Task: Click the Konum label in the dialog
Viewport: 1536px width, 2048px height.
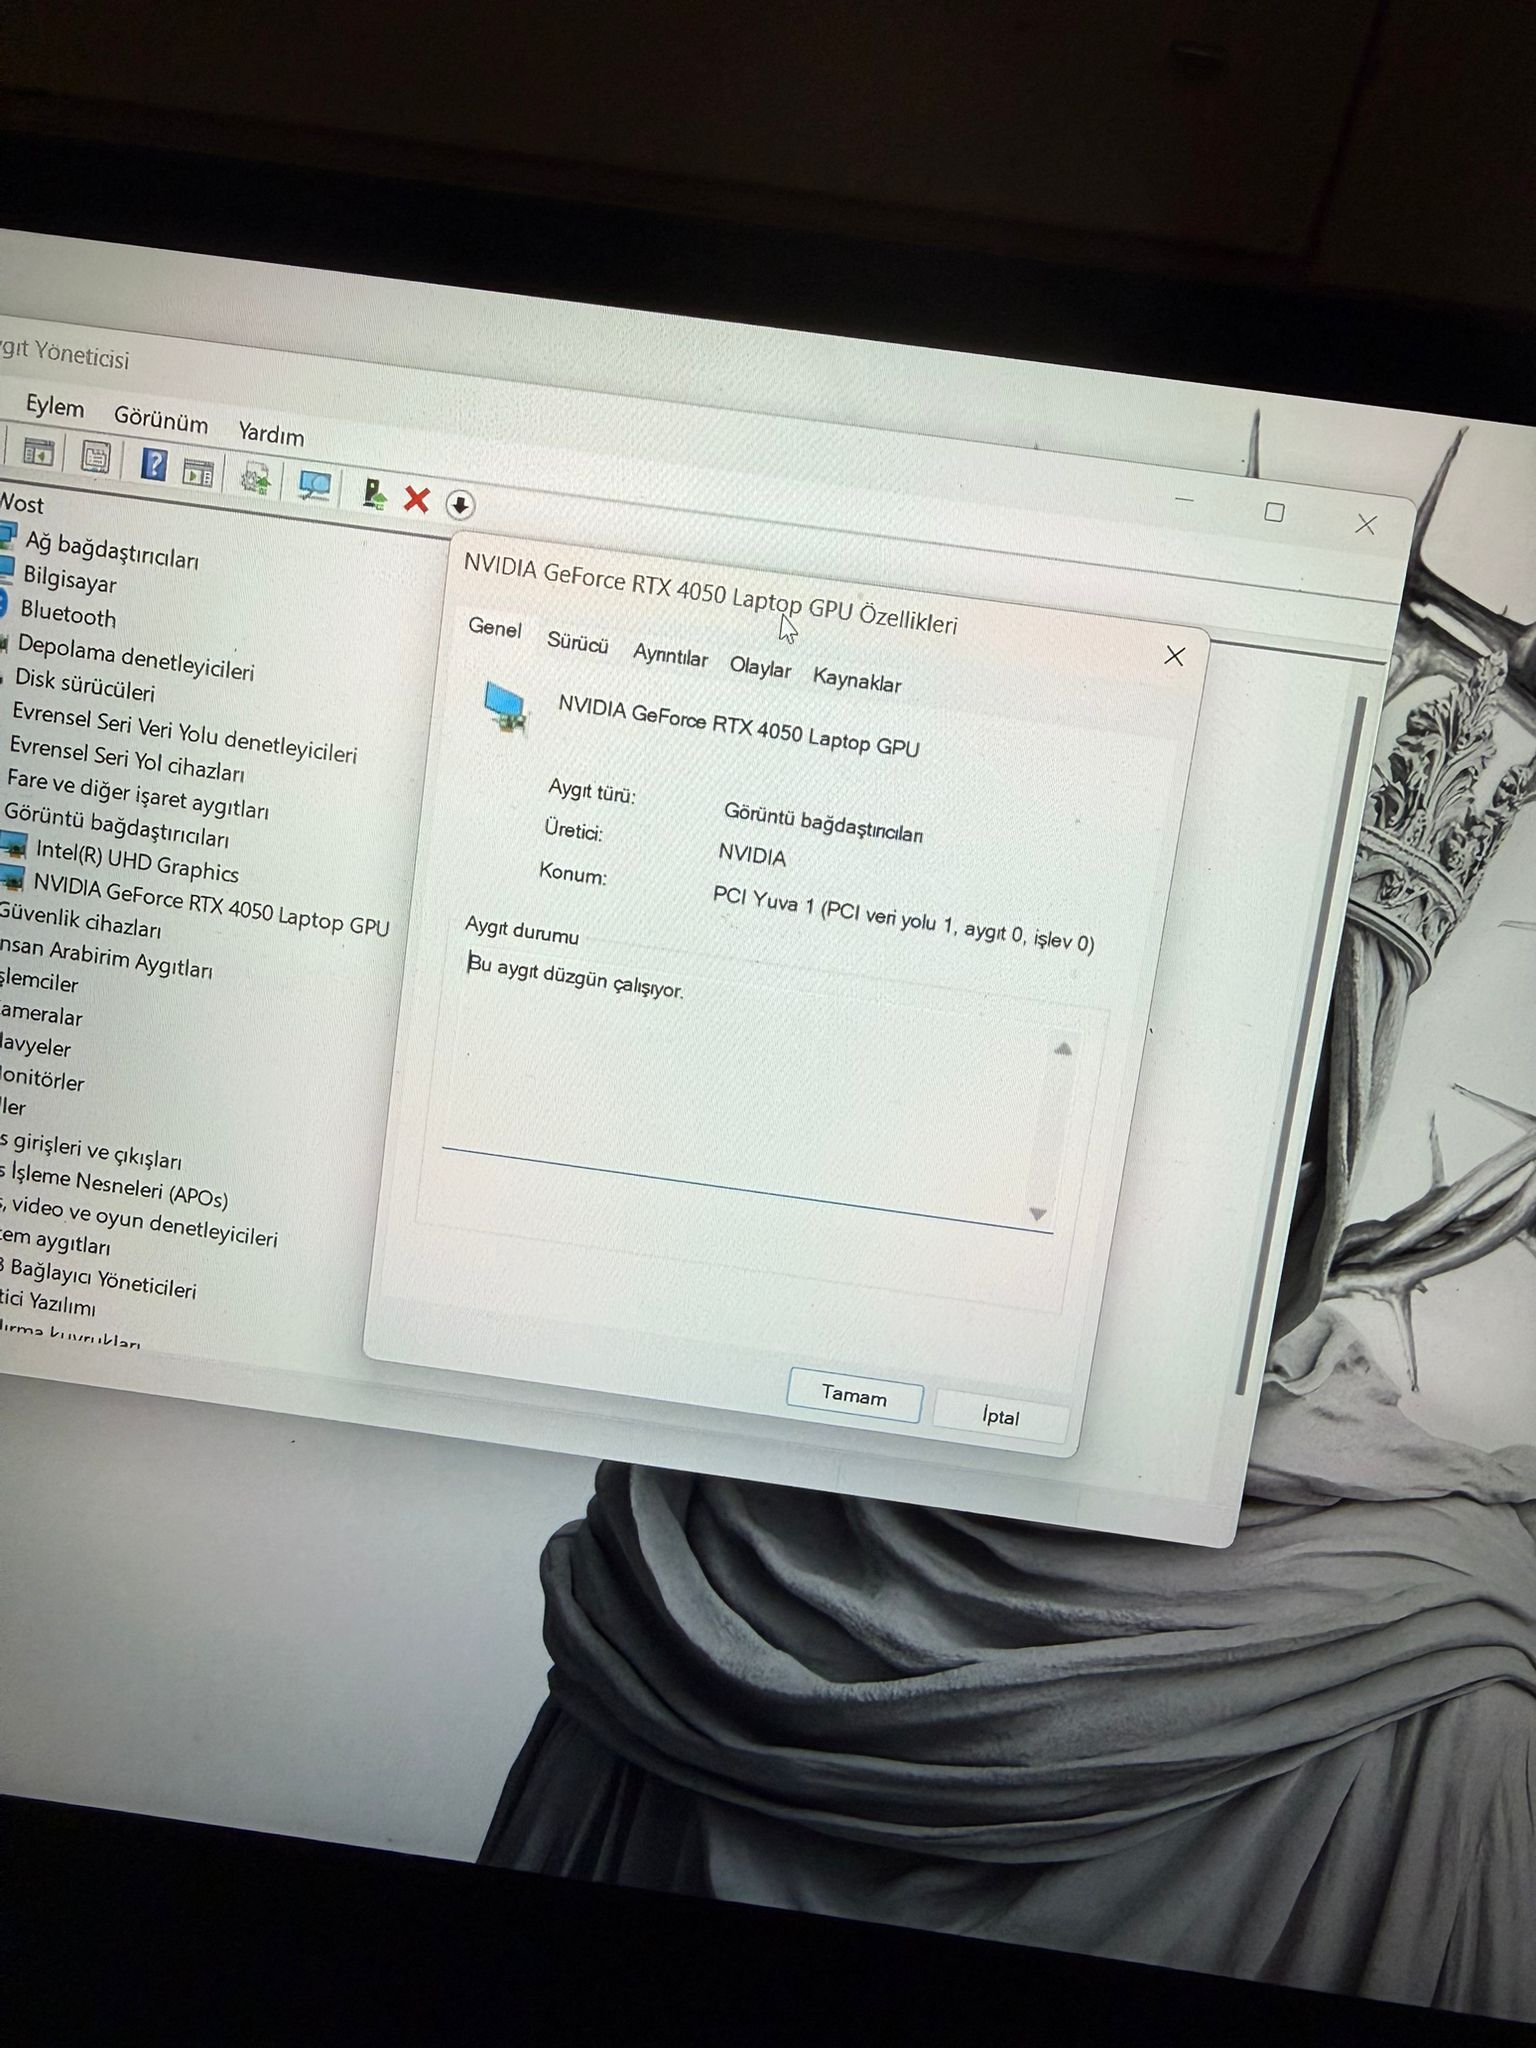Action: pyautogui.click(x=572, y=873)
